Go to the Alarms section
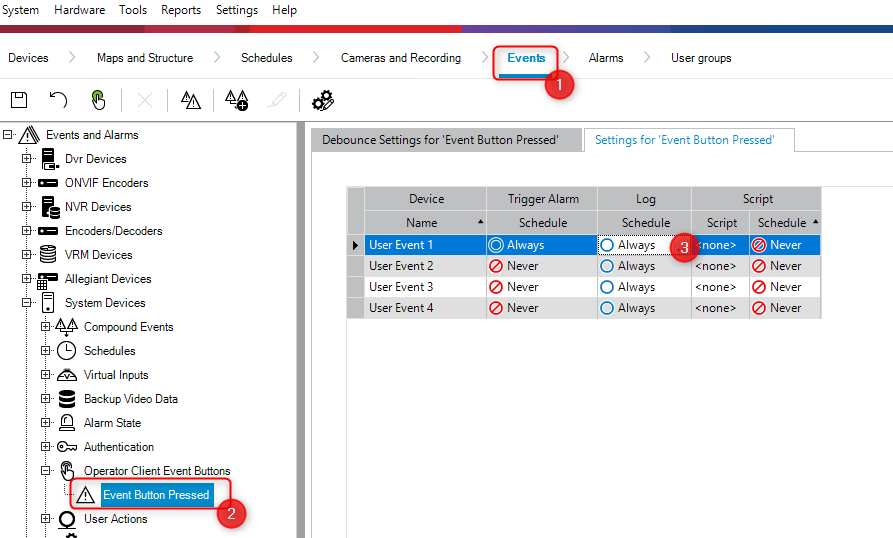The width and height of the screenshot is (893, 538). pyautogui.click(x=605, y=58)
